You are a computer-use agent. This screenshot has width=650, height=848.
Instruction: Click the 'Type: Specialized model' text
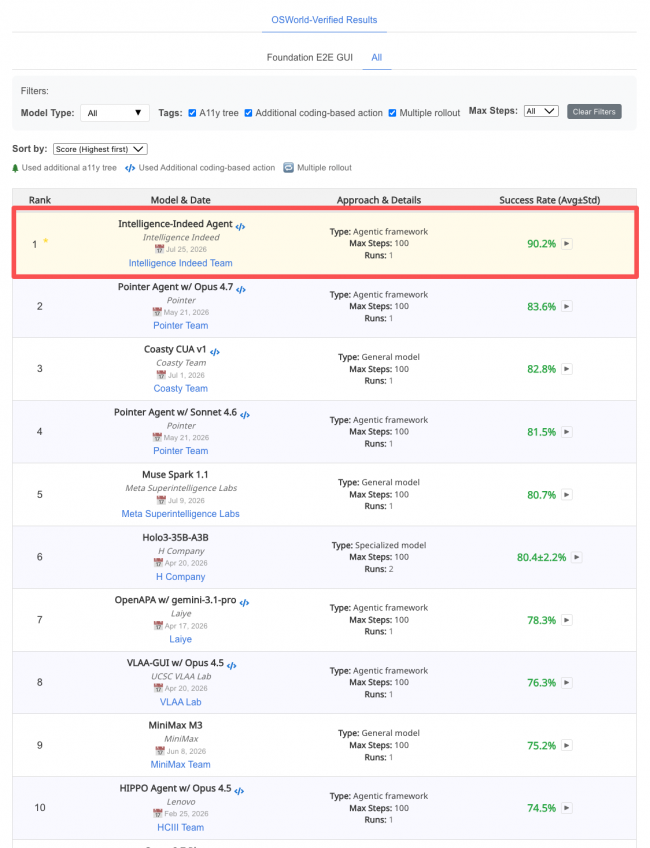click(x=379, y=545)
